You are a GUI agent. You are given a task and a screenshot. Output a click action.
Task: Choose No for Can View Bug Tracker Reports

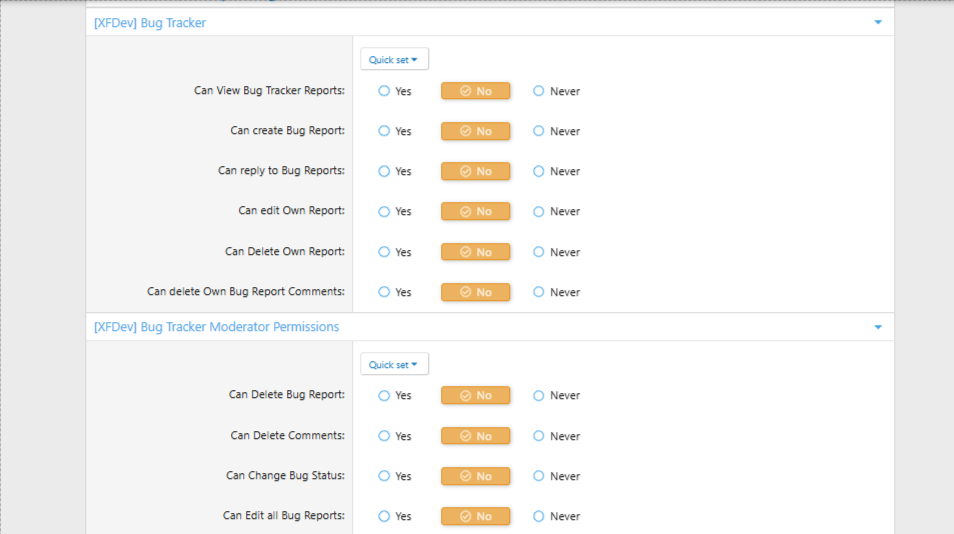click(476, 91)
